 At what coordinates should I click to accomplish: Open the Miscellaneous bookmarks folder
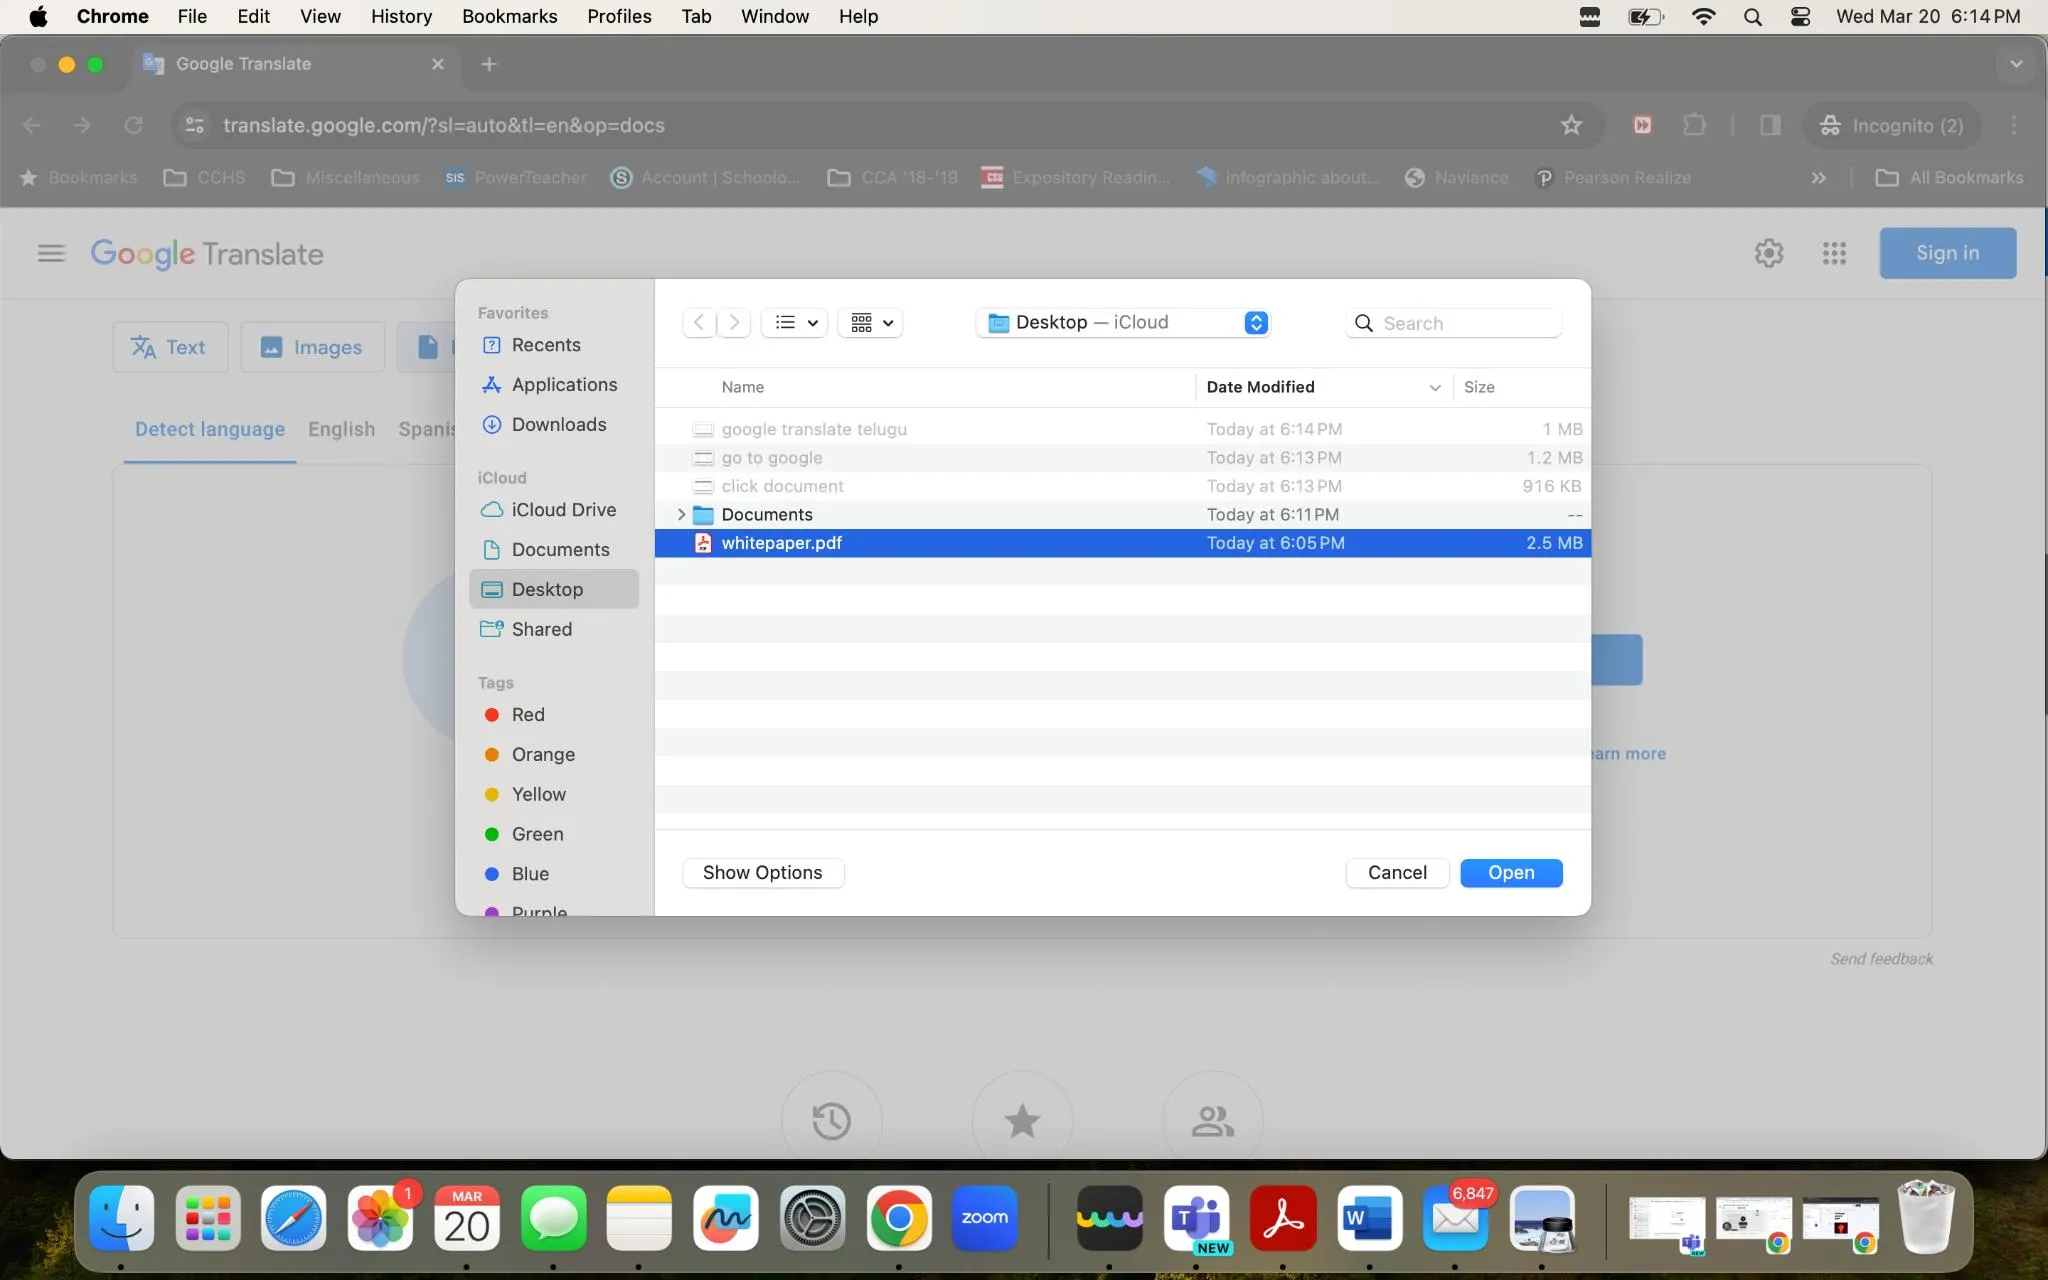tap(346, 177)
